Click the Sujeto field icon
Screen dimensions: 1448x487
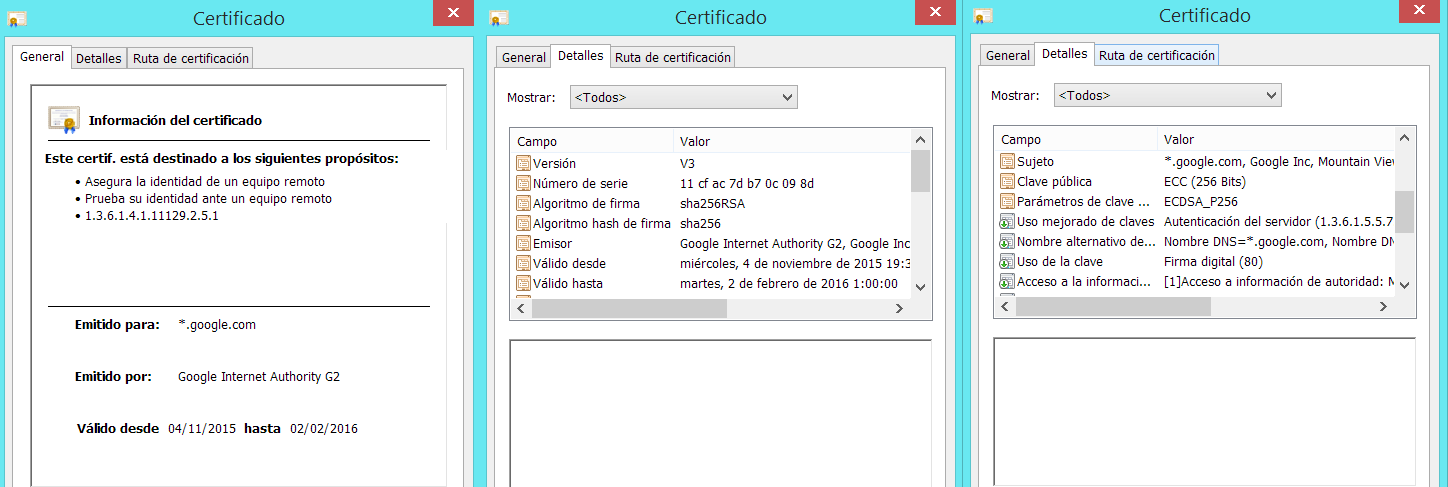pyautogui.click(x=1007, y=161)
